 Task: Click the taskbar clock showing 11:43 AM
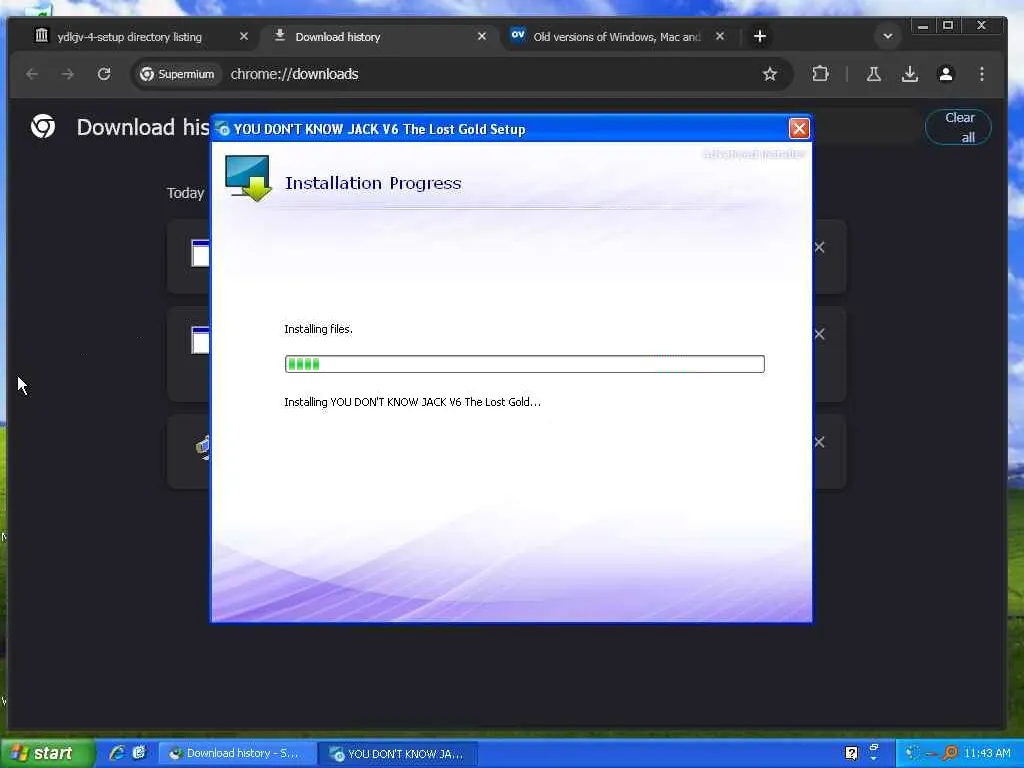[987, 754]
